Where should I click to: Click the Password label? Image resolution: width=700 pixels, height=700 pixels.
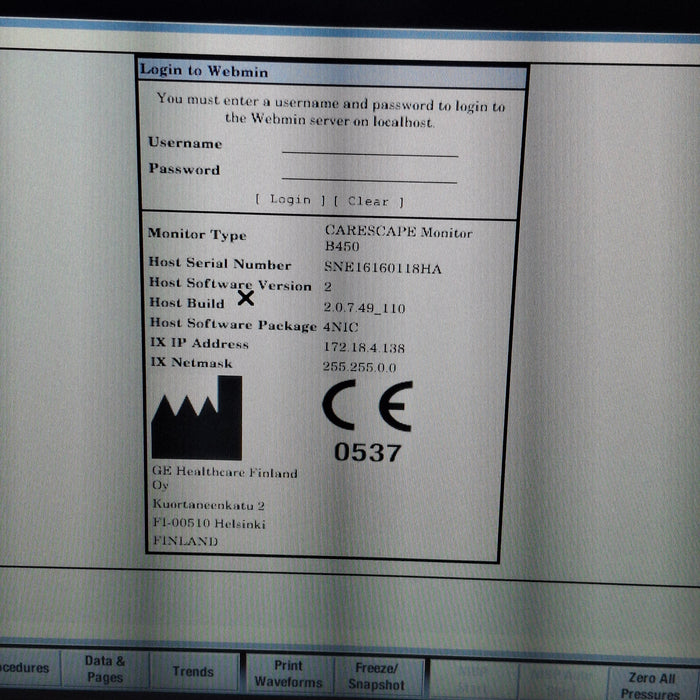[184, 168]
